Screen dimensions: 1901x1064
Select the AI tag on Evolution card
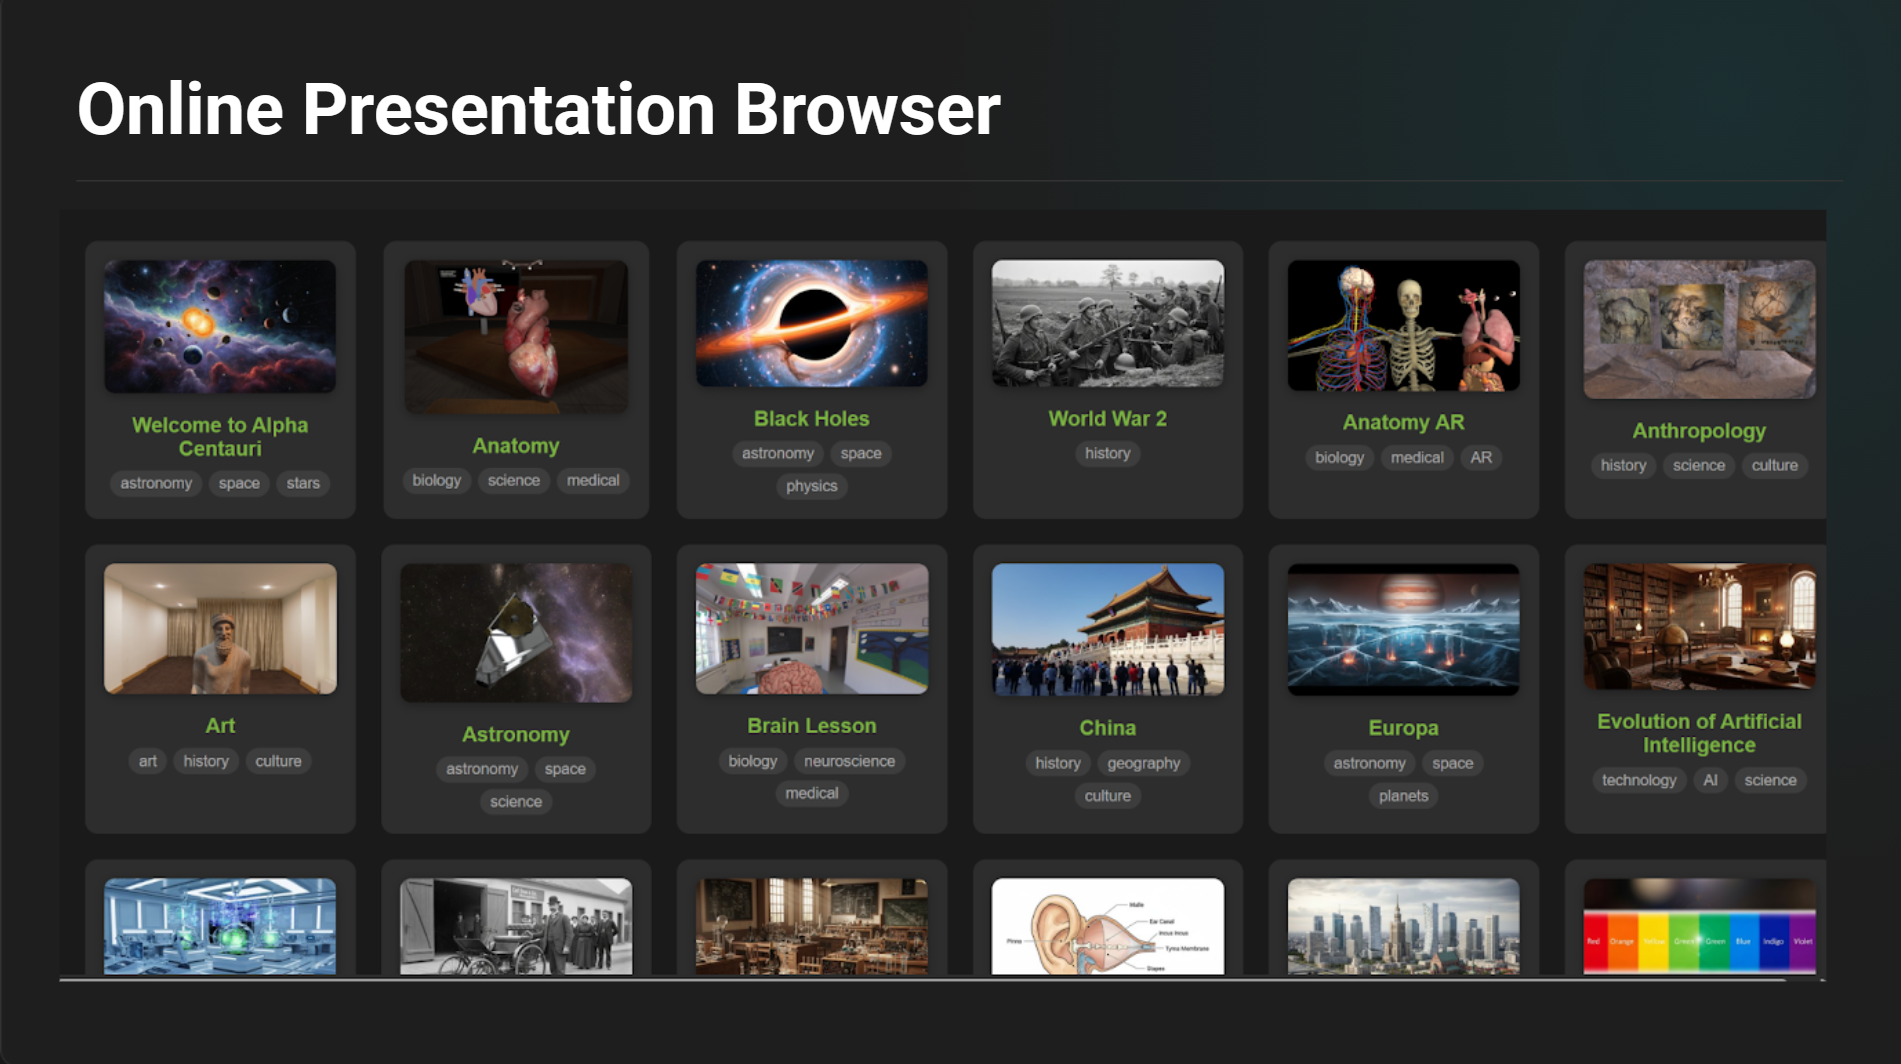pos(1711,780)
